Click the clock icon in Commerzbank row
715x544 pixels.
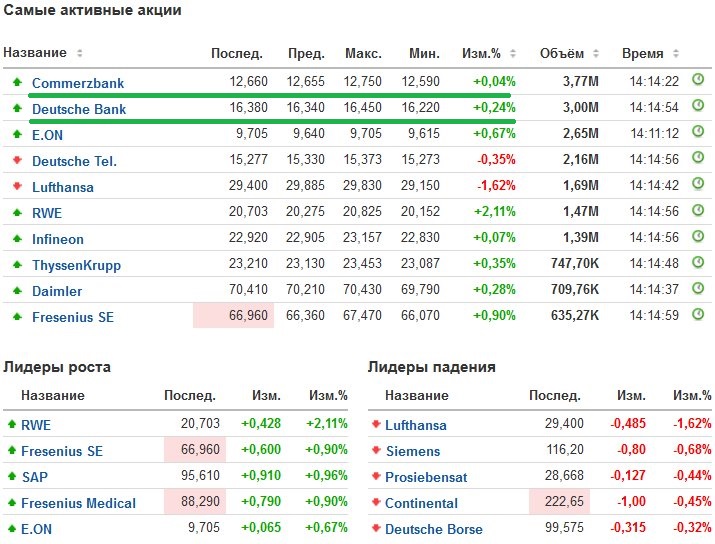[698, 79]
